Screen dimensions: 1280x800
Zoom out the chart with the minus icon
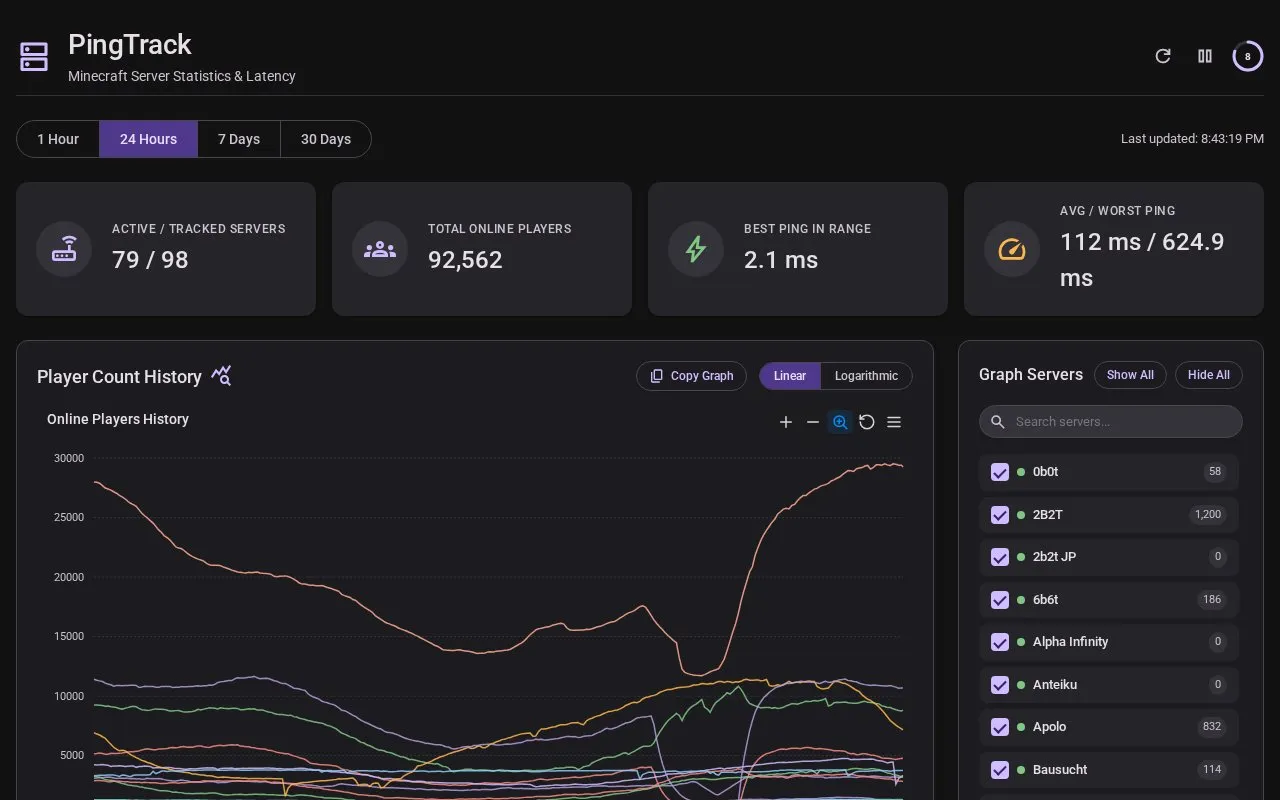tap(813, 422)
